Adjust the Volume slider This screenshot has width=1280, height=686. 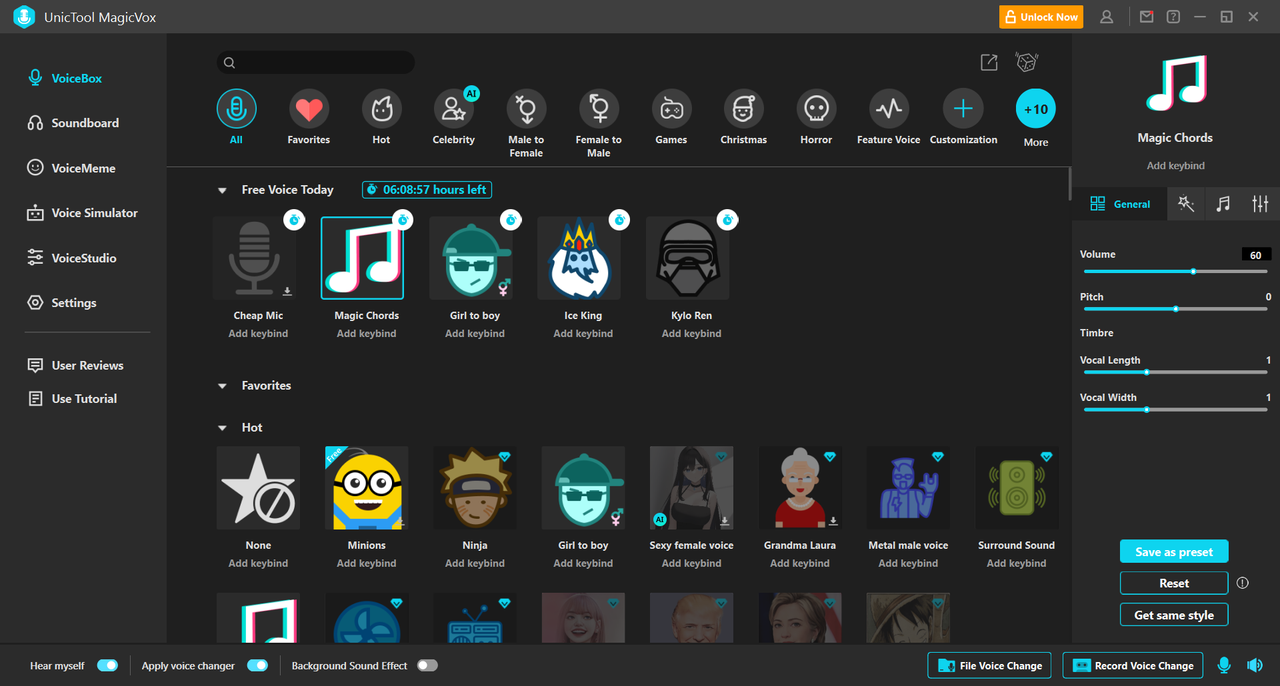coord(1176,271)
